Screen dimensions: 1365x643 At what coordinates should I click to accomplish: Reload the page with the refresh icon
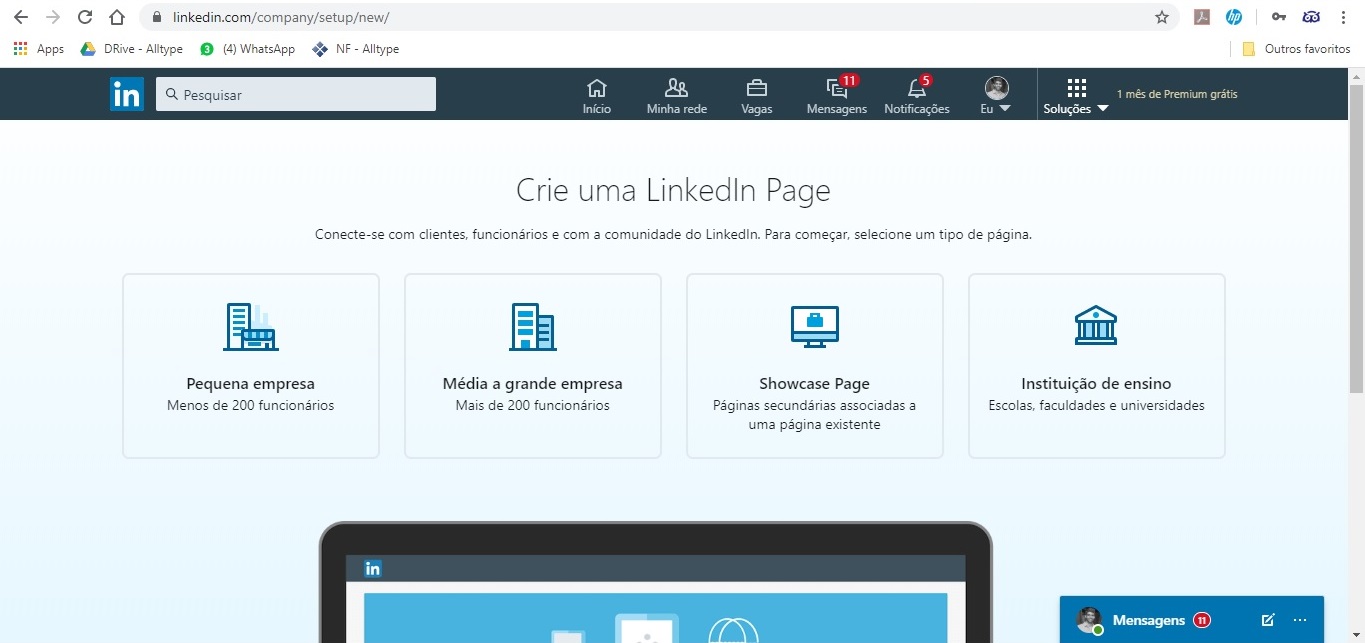pyautogui.click(x=85, y=17)
